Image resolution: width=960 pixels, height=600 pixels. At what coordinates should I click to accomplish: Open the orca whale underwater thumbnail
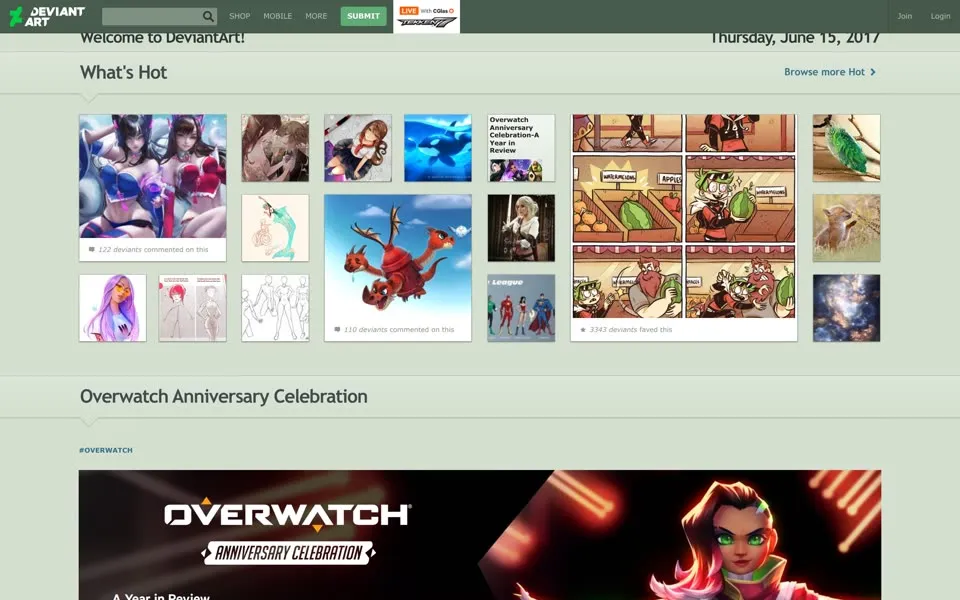pyautogui.click(x=438, y=148)
